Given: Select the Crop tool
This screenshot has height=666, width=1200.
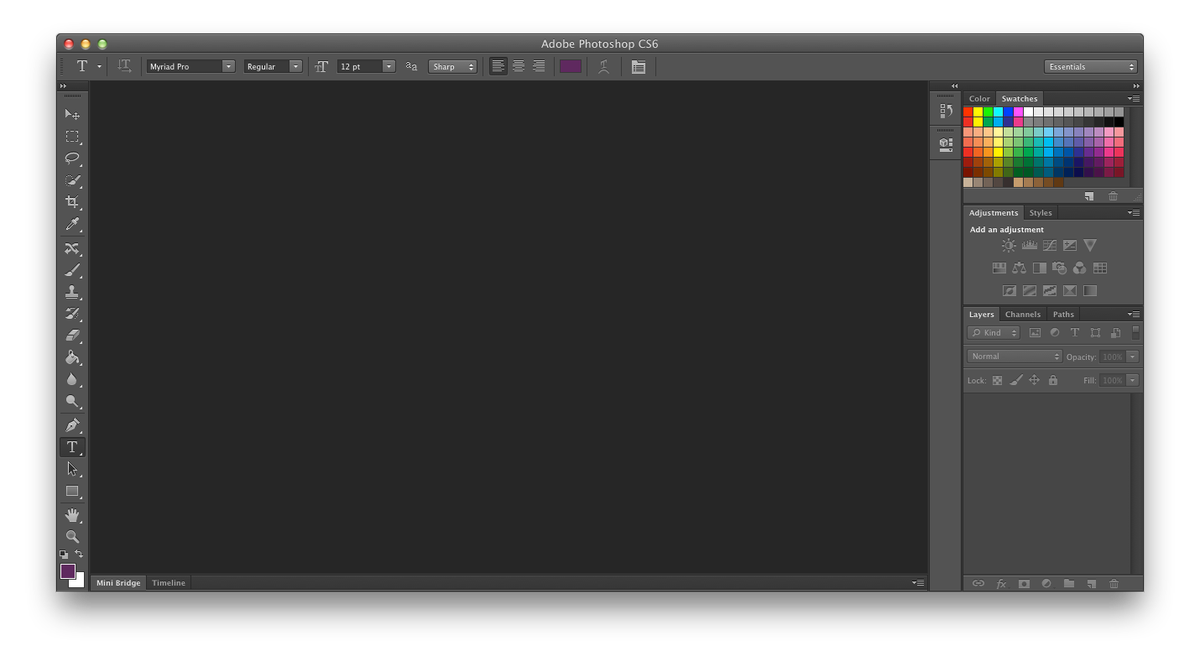Looking at the screenshot, I should tap(72, 202).
